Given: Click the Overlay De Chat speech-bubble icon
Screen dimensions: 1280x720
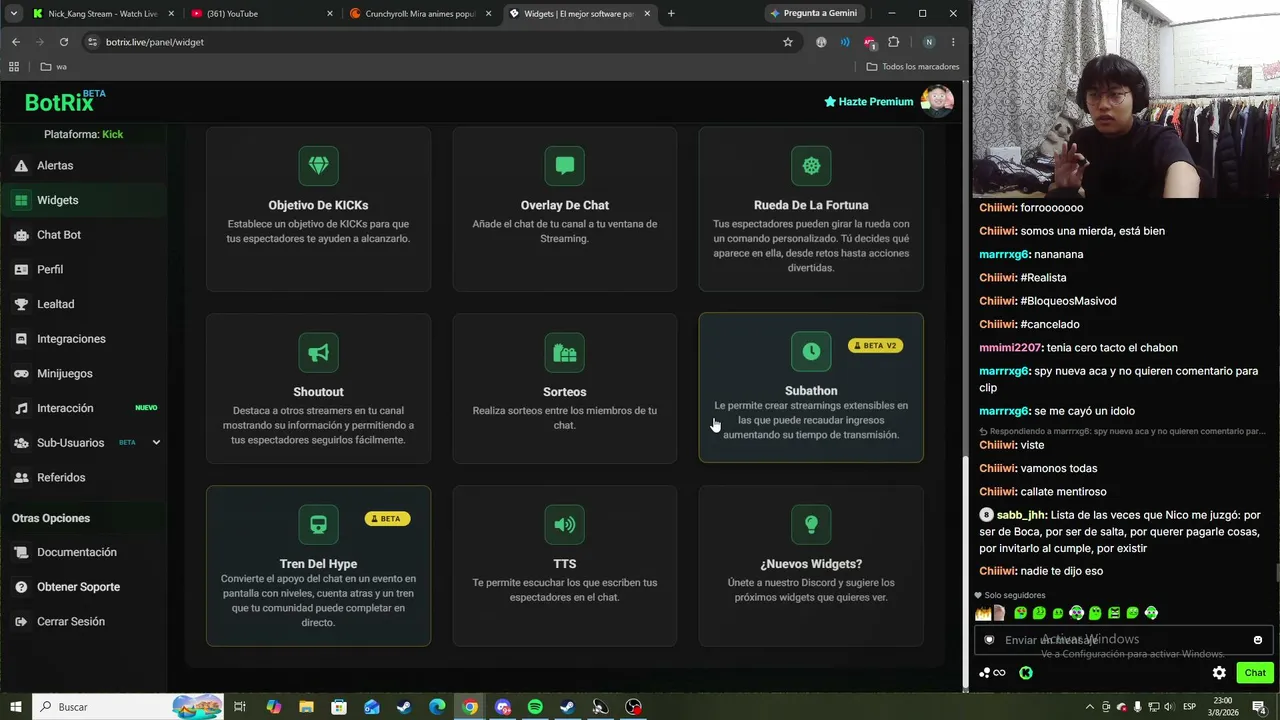Looking at the screenshot, I should click(x=565, y=166).
